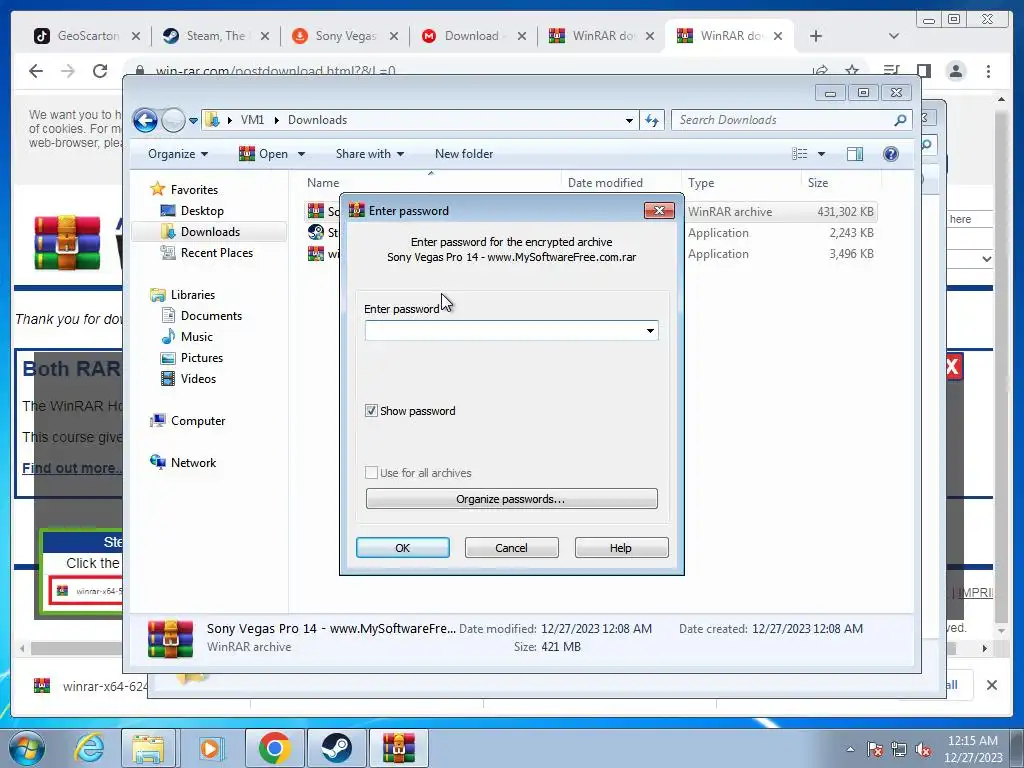Viewport: 1024px width, 768px height.
Task: Switch to the GeoScarton browser tab
Action: point(88,36)
